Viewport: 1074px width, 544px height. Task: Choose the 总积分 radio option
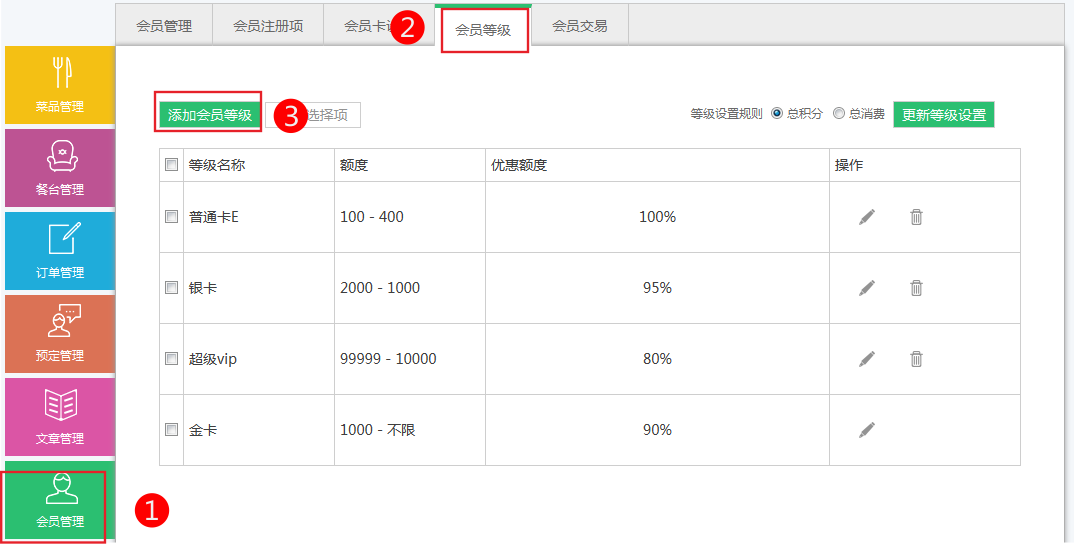pyautogui.click(x=777, y=114)
